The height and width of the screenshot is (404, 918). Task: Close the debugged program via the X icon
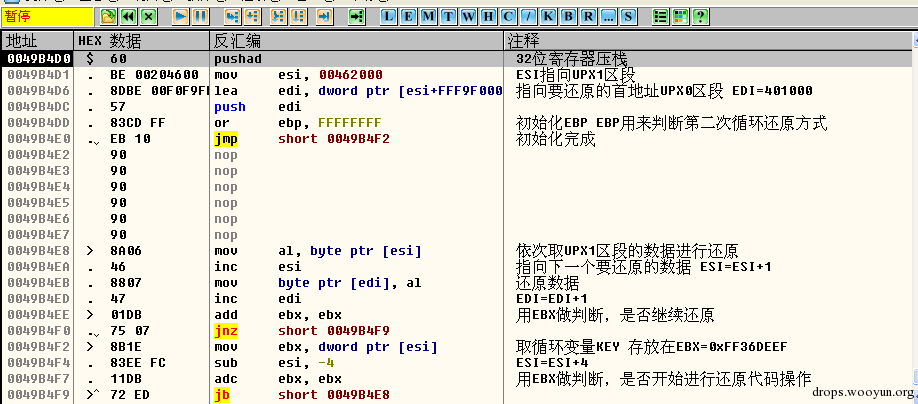148,17
